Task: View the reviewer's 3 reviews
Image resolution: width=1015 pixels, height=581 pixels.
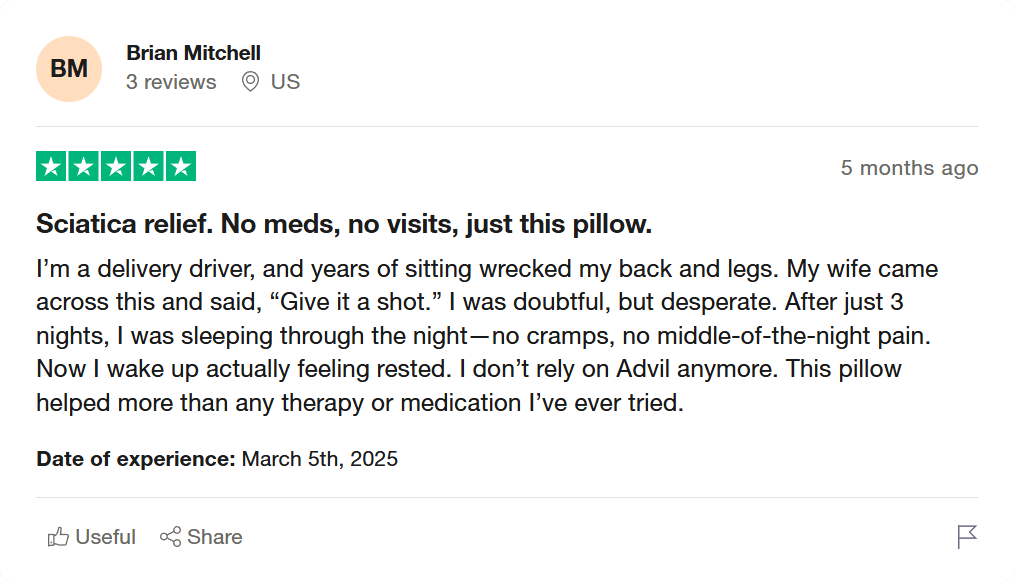Action: [x=171, y=82]
